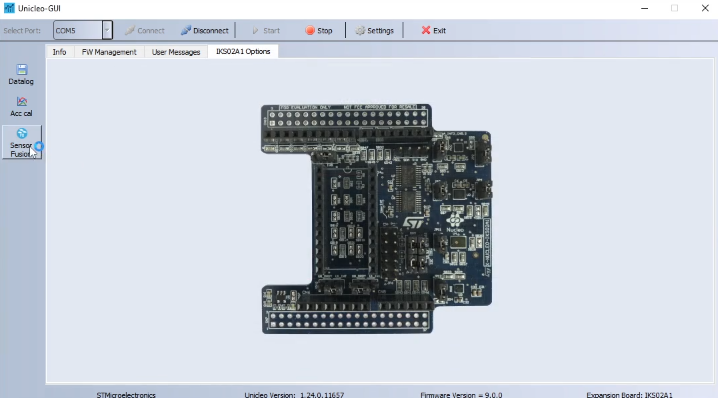Stop the running data acquisition
The image size is (718, 398).
click(319, 31)
